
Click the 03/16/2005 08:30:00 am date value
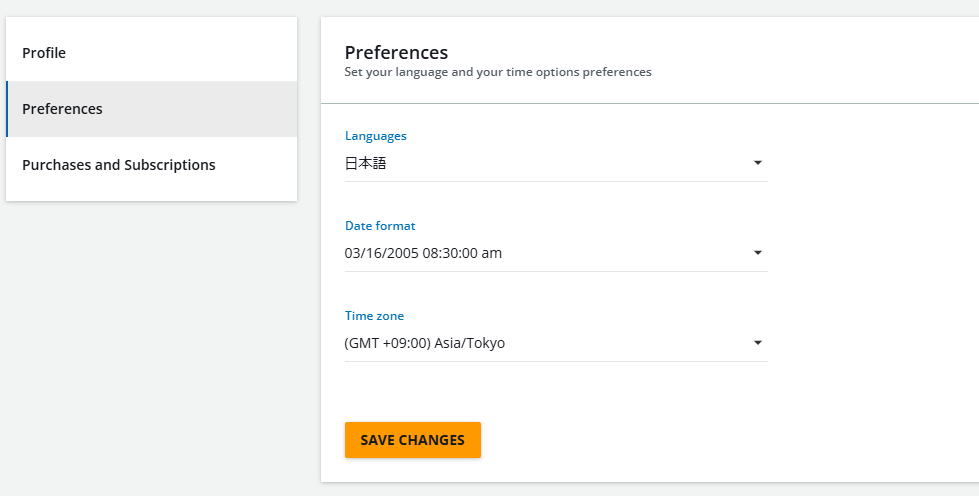pos(423,253)
